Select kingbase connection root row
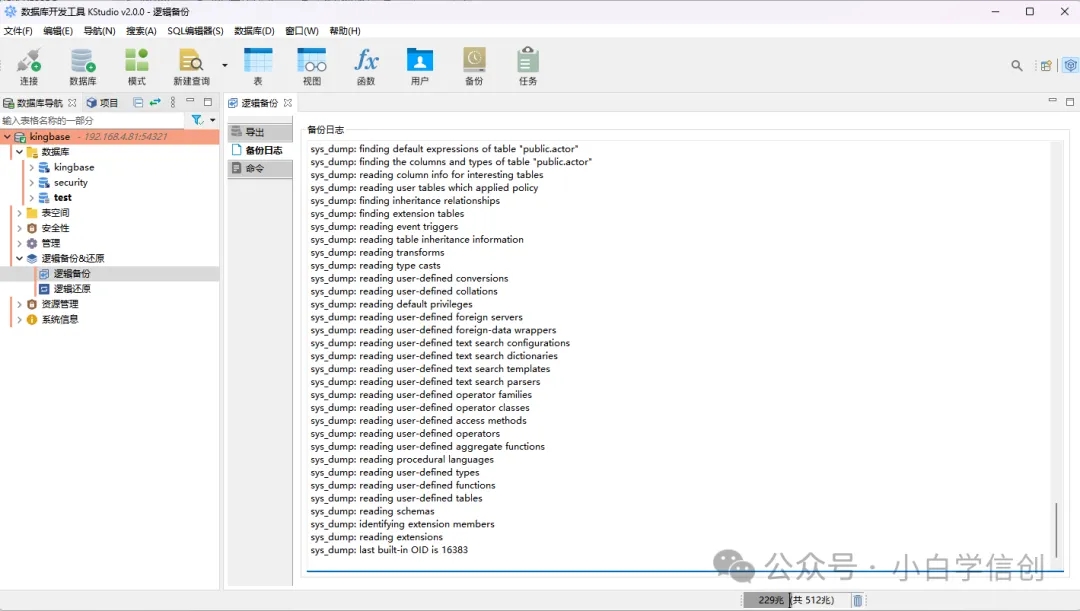Viewport: 1080px width, 611px height. pos(110,136)
